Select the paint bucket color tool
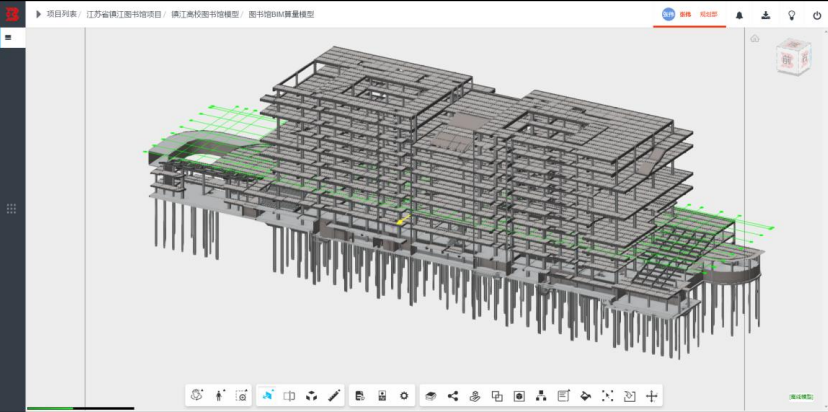Screen dimensions: 828x412 tap(586, 396)
